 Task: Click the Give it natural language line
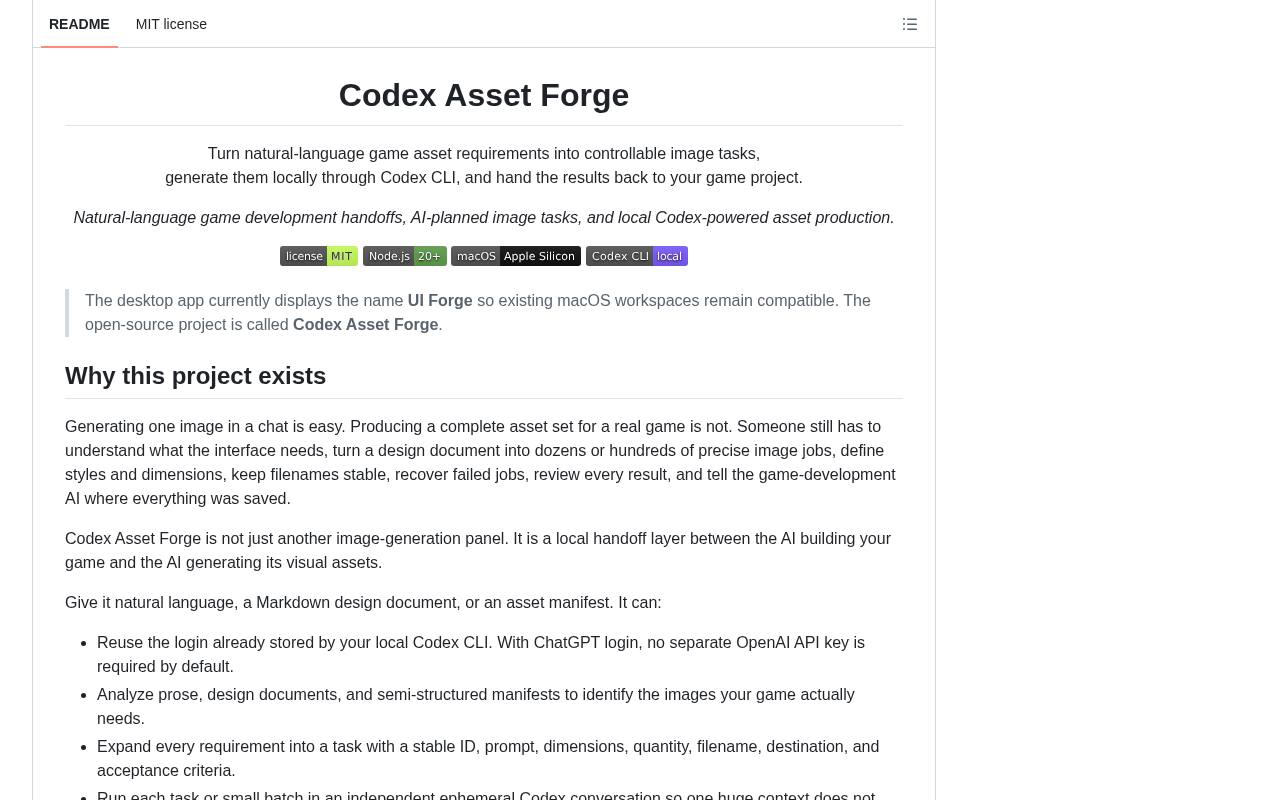click(363, 603)
